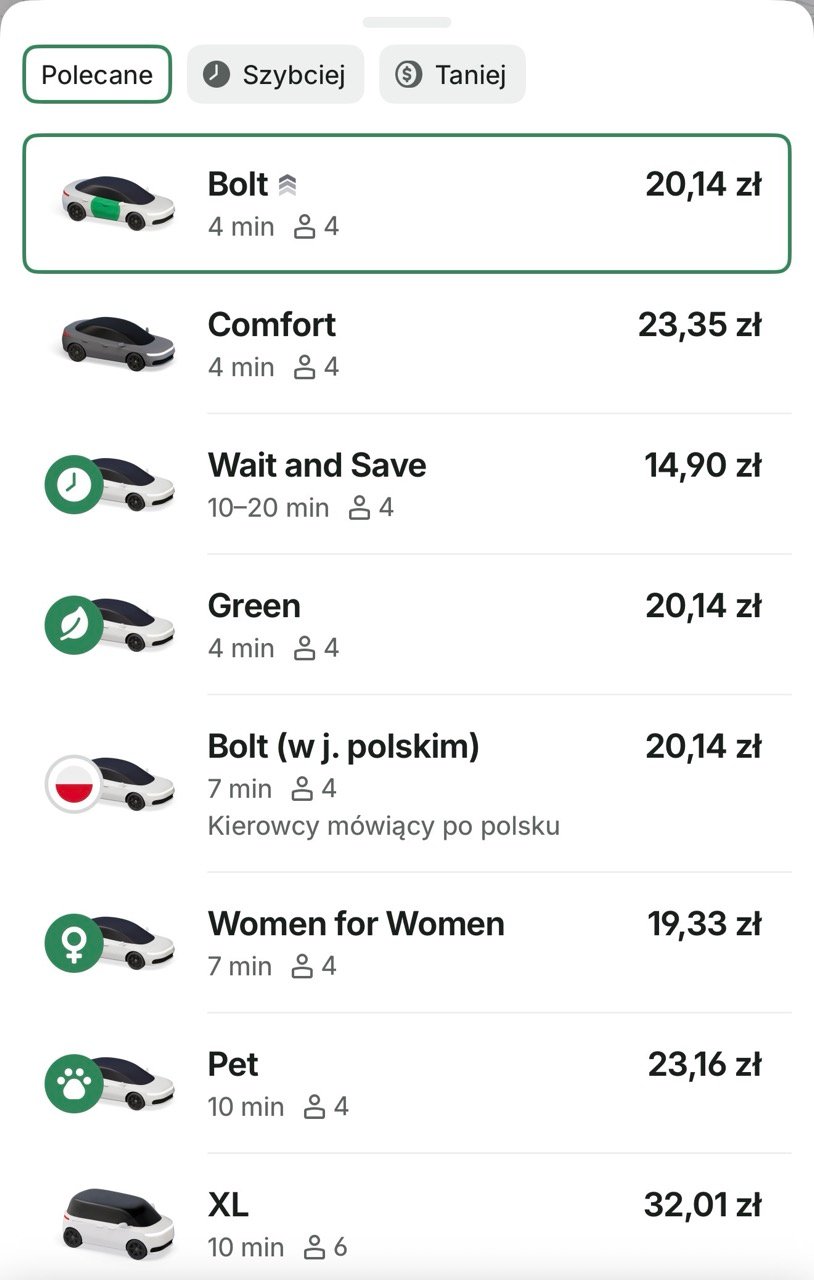Tap the green leaf icon for Green ride
This screenshot has width=814, height=1280.
74,625
